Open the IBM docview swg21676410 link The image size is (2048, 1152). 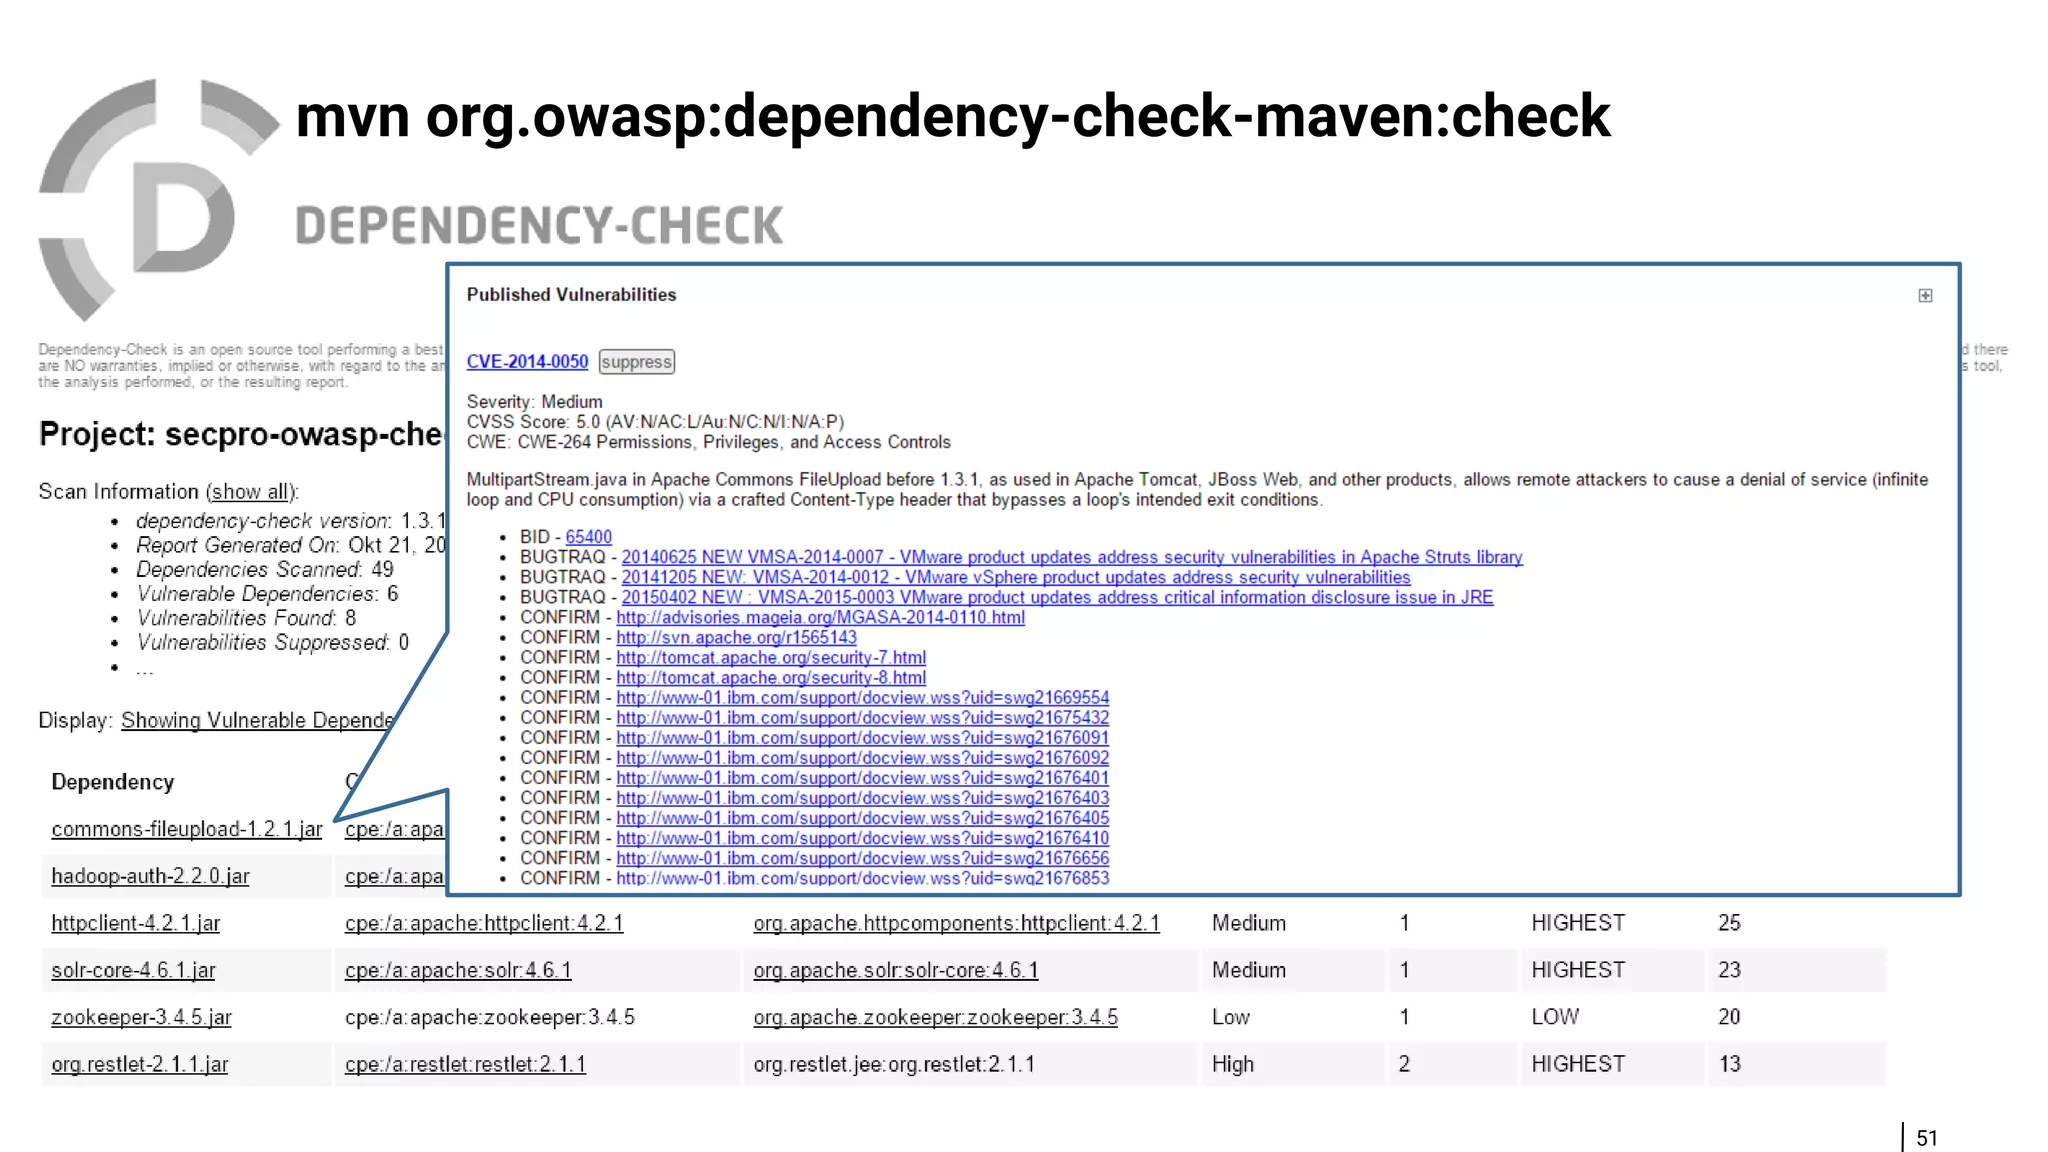point(863,837)
